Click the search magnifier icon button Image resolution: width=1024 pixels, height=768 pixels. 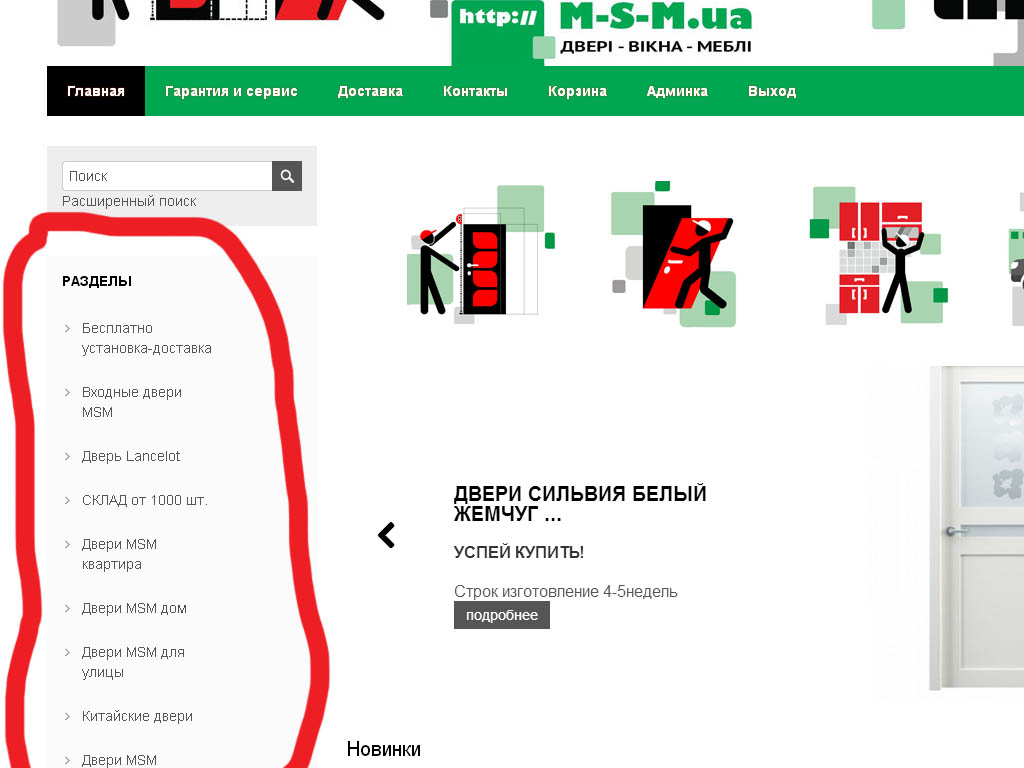[287, 176]
